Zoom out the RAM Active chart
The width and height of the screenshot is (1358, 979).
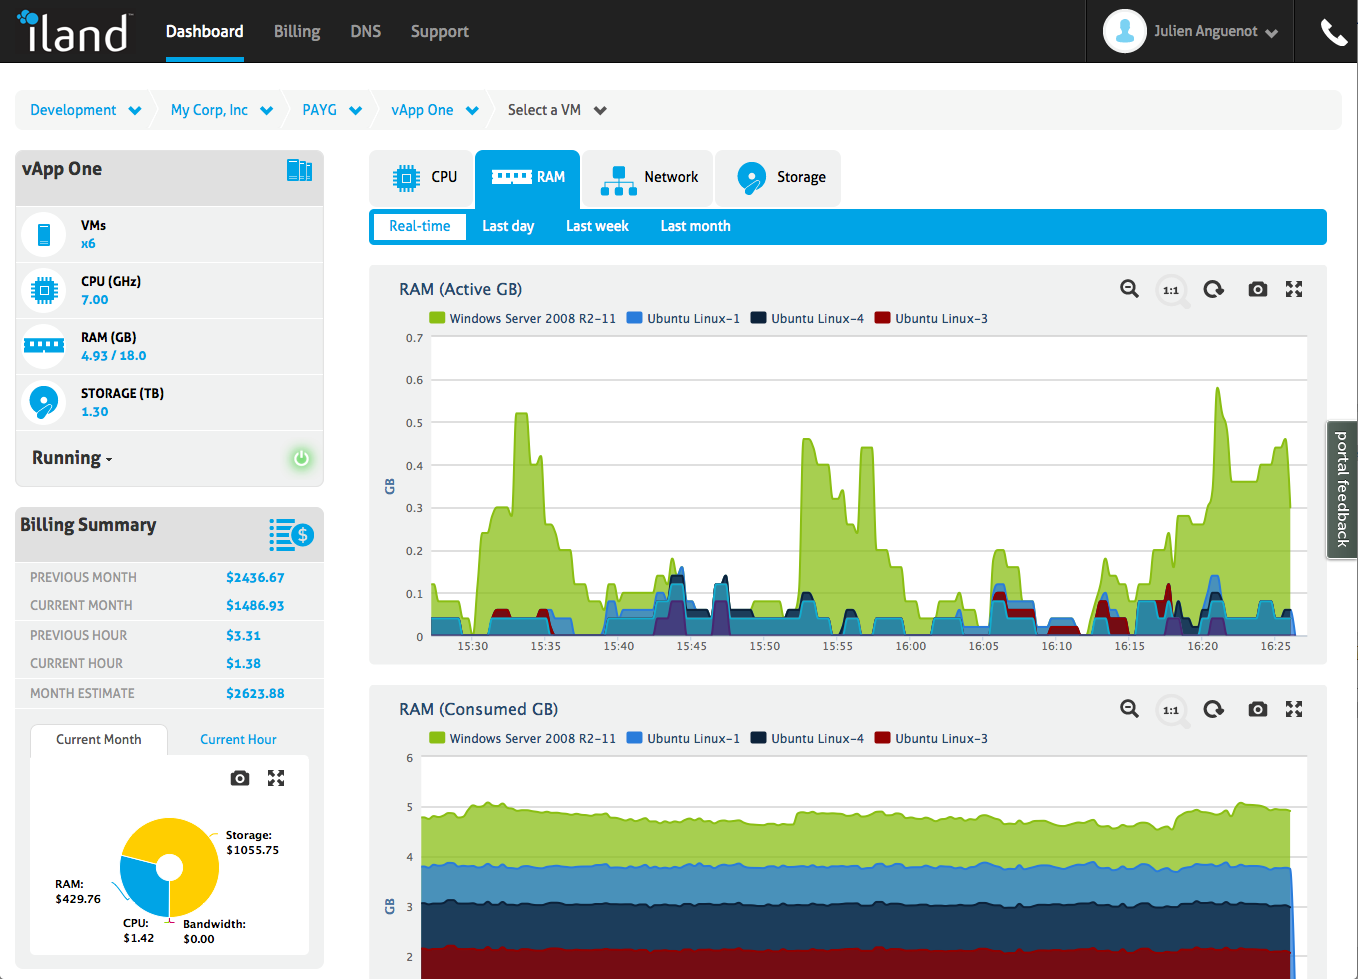coord(1129,289)
